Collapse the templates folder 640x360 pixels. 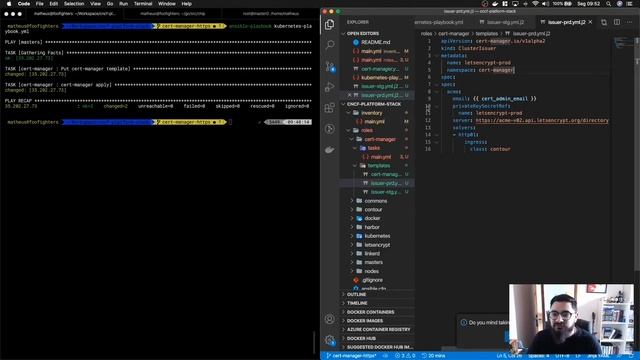378,166
